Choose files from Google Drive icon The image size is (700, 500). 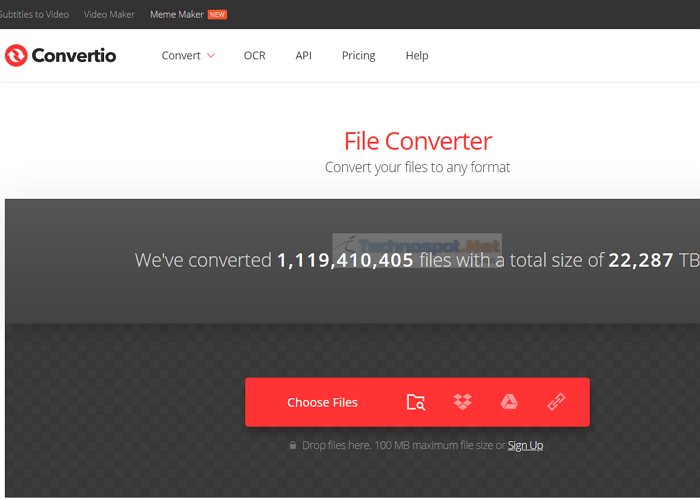point(509,402)
